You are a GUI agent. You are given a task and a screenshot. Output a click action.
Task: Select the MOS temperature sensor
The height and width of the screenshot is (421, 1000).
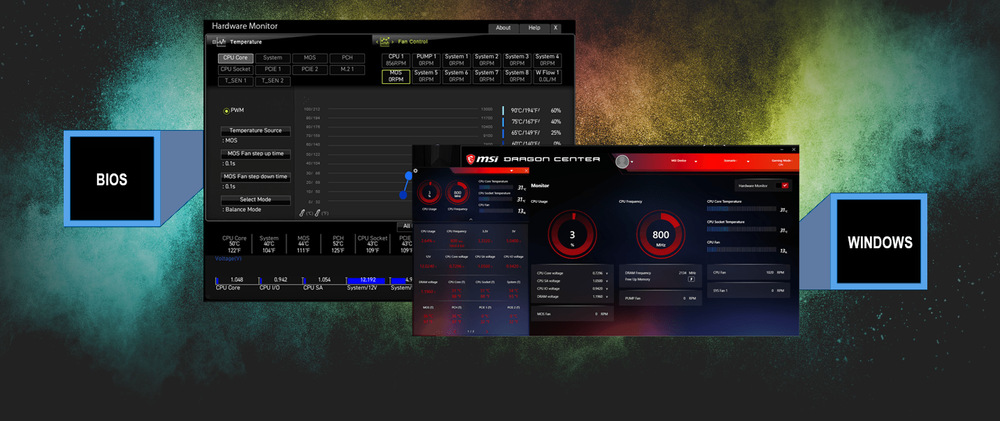(x=310, y=57)
